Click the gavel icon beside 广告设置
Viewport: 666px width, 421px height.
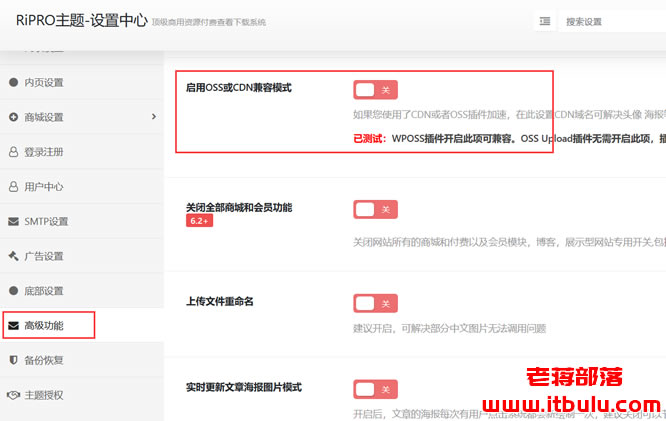pyautogui.click(x=14, y=256)
